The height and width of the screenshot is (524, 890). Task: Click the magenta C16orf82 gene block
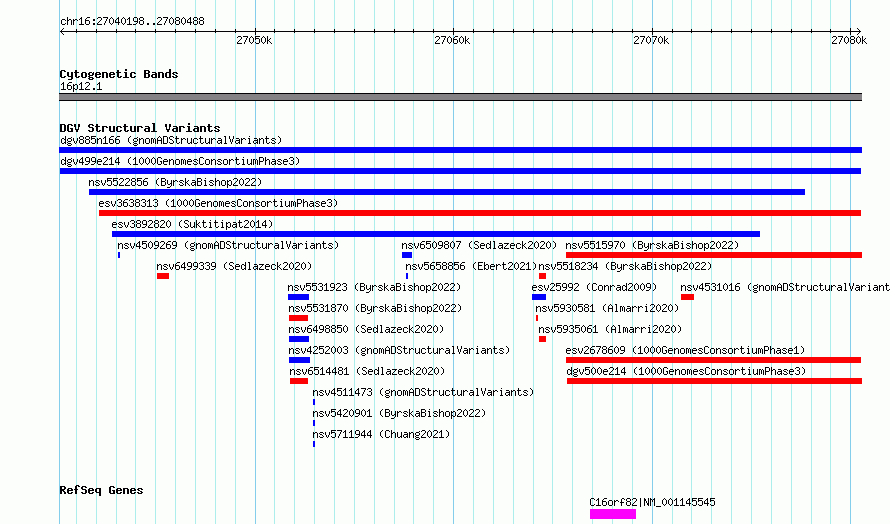[x=612, y=514]
